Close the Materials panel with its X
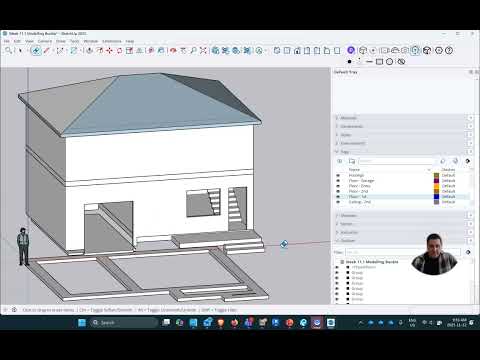 click(x=470, y=118)
